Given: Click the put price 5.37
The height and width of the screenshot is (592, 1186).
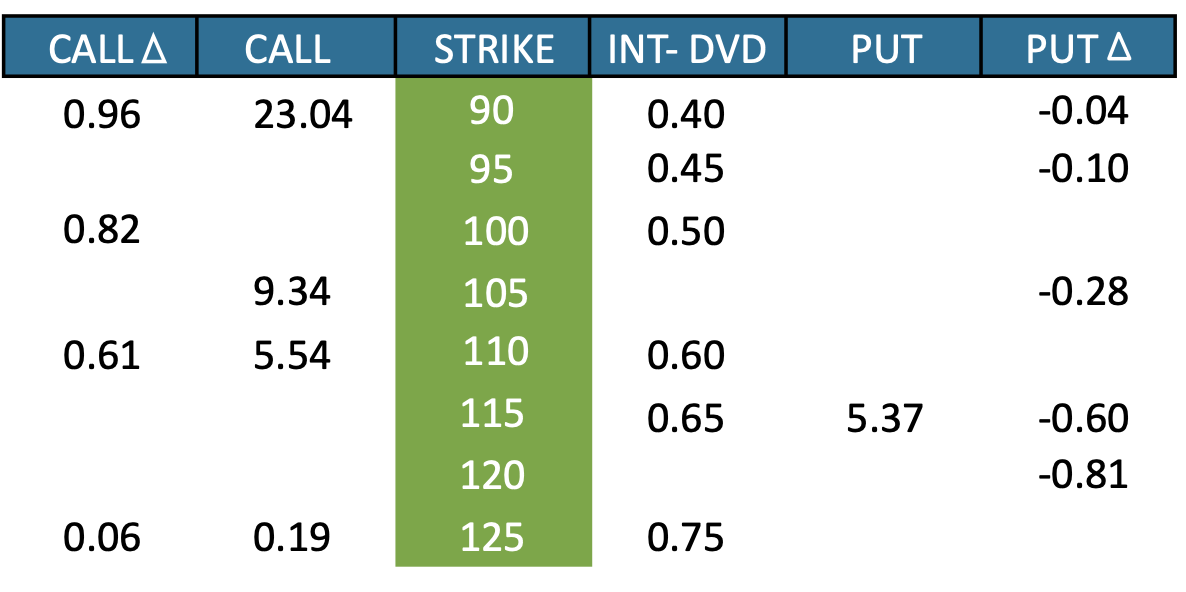Looking at the screenshot, I should (884, 418).
